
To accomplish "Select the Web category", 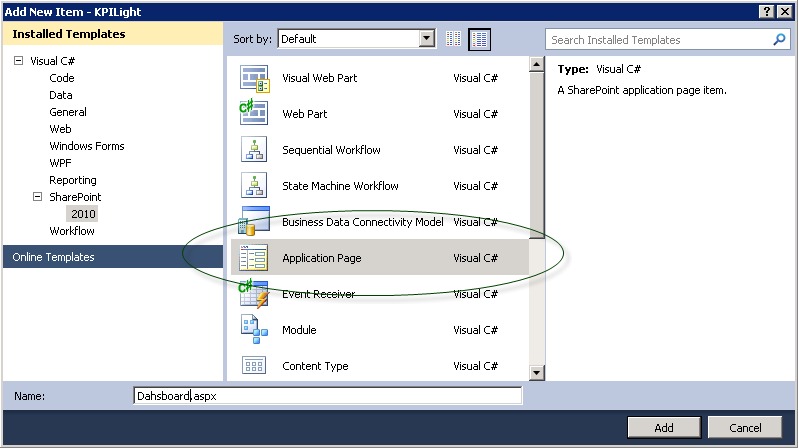I will pyautogui.click(x=60, y=129).
